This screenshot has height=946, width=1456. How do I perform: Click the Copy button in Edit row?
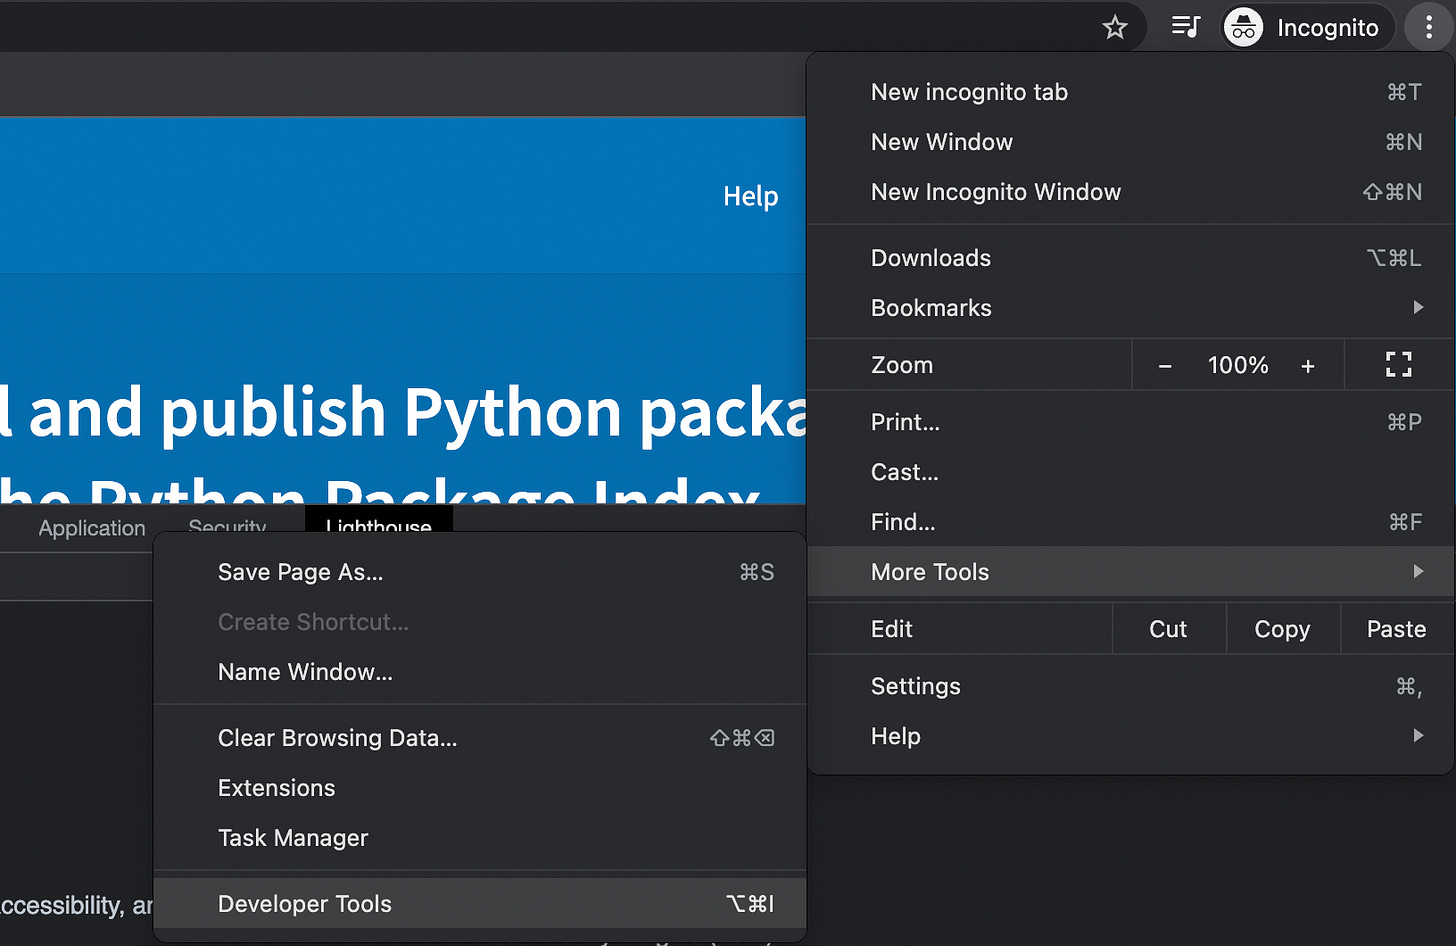[1282, 629]
